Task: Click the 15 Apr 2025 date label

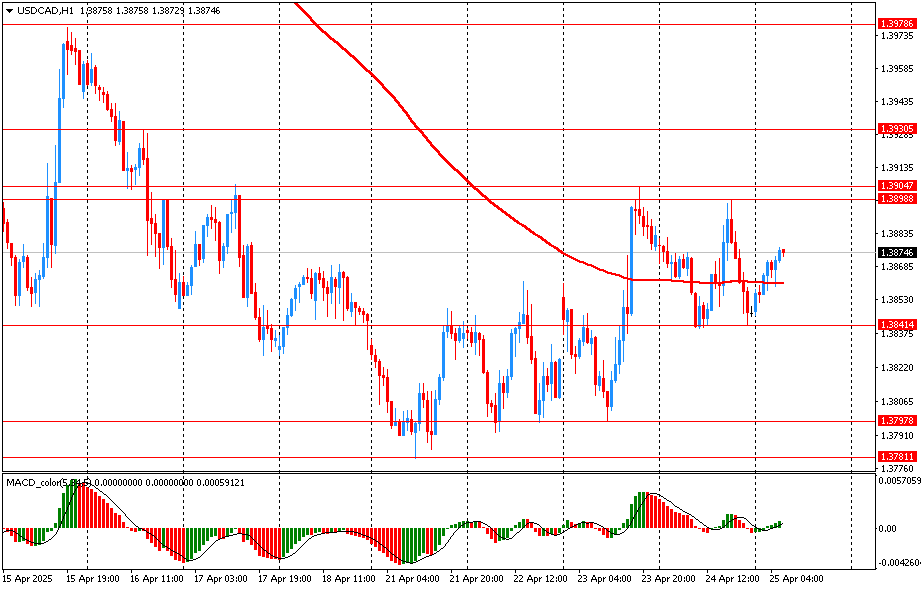Action: pos(27,579)
